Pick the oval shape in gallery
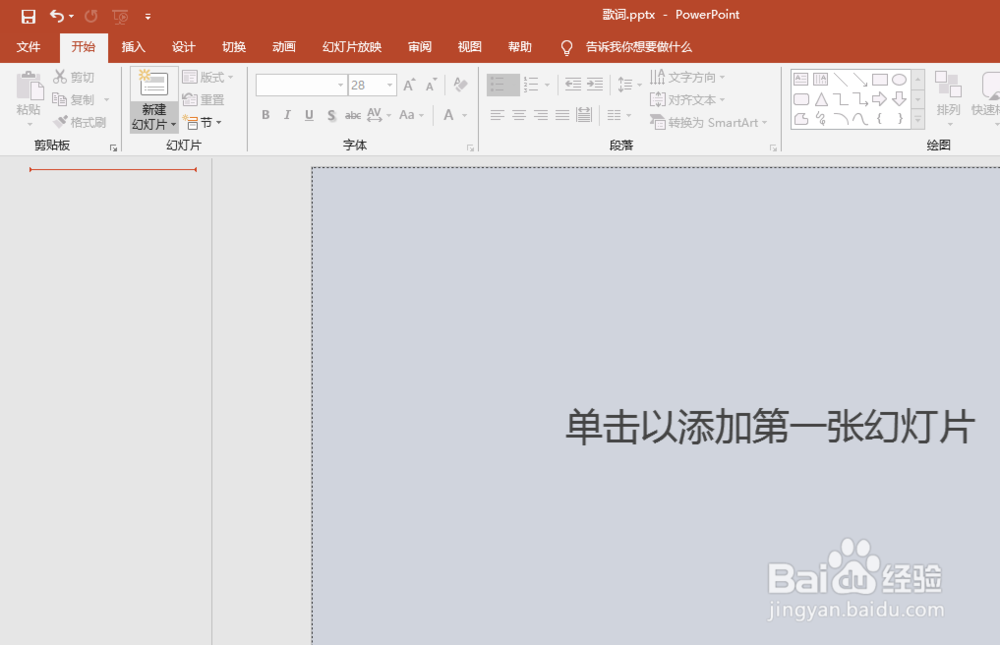 899,80
